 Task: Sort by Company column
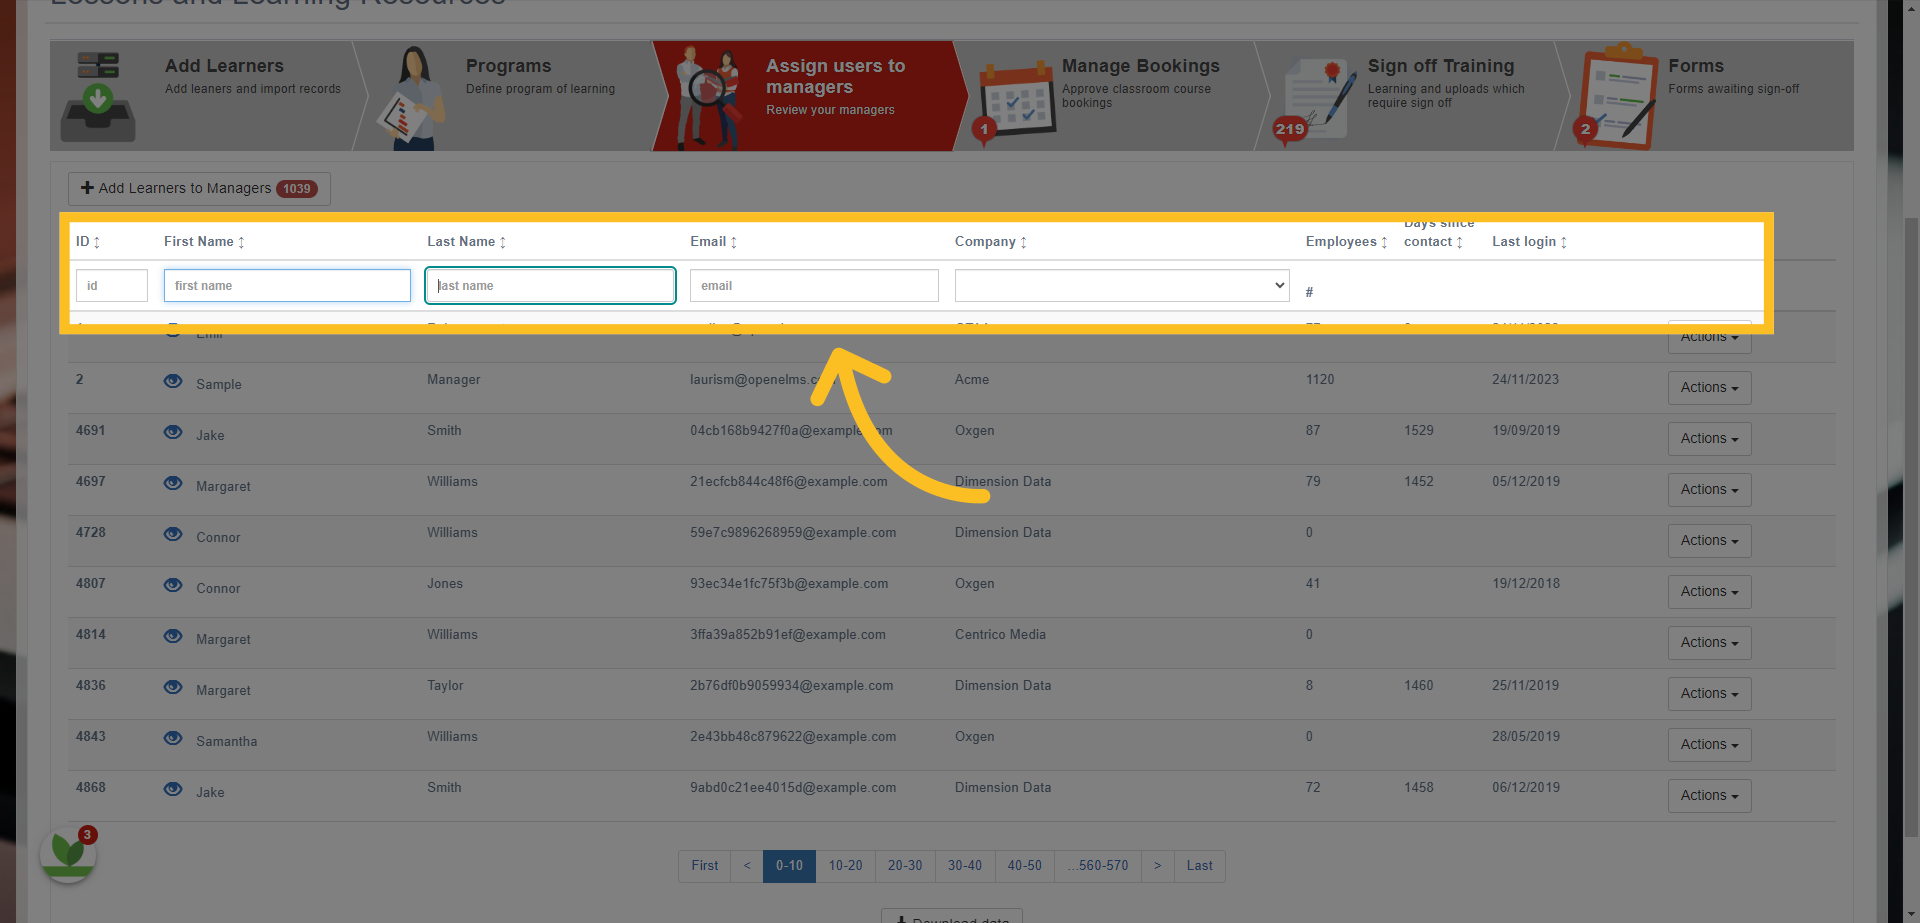(x=990, y=242)
